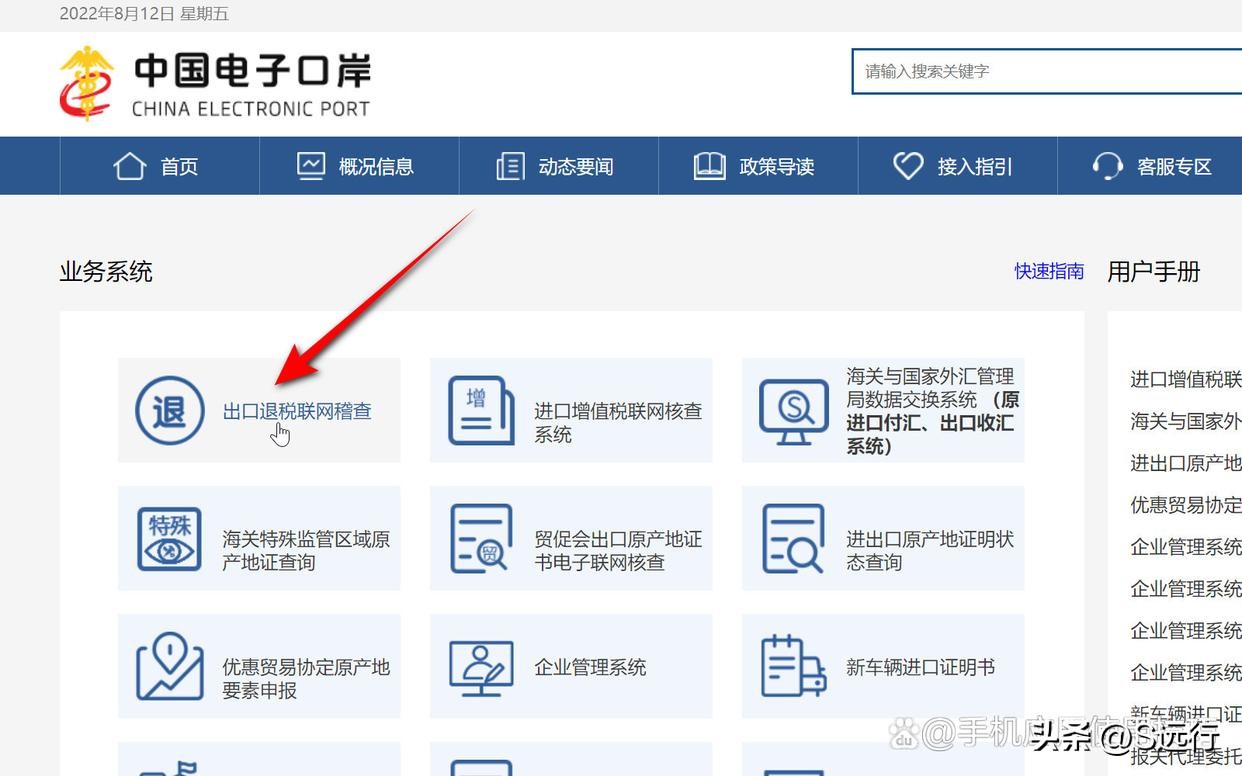Open 进口增值税联网核查系统 via its document icon
The image size is (1242, 776).
pos(481,410)
